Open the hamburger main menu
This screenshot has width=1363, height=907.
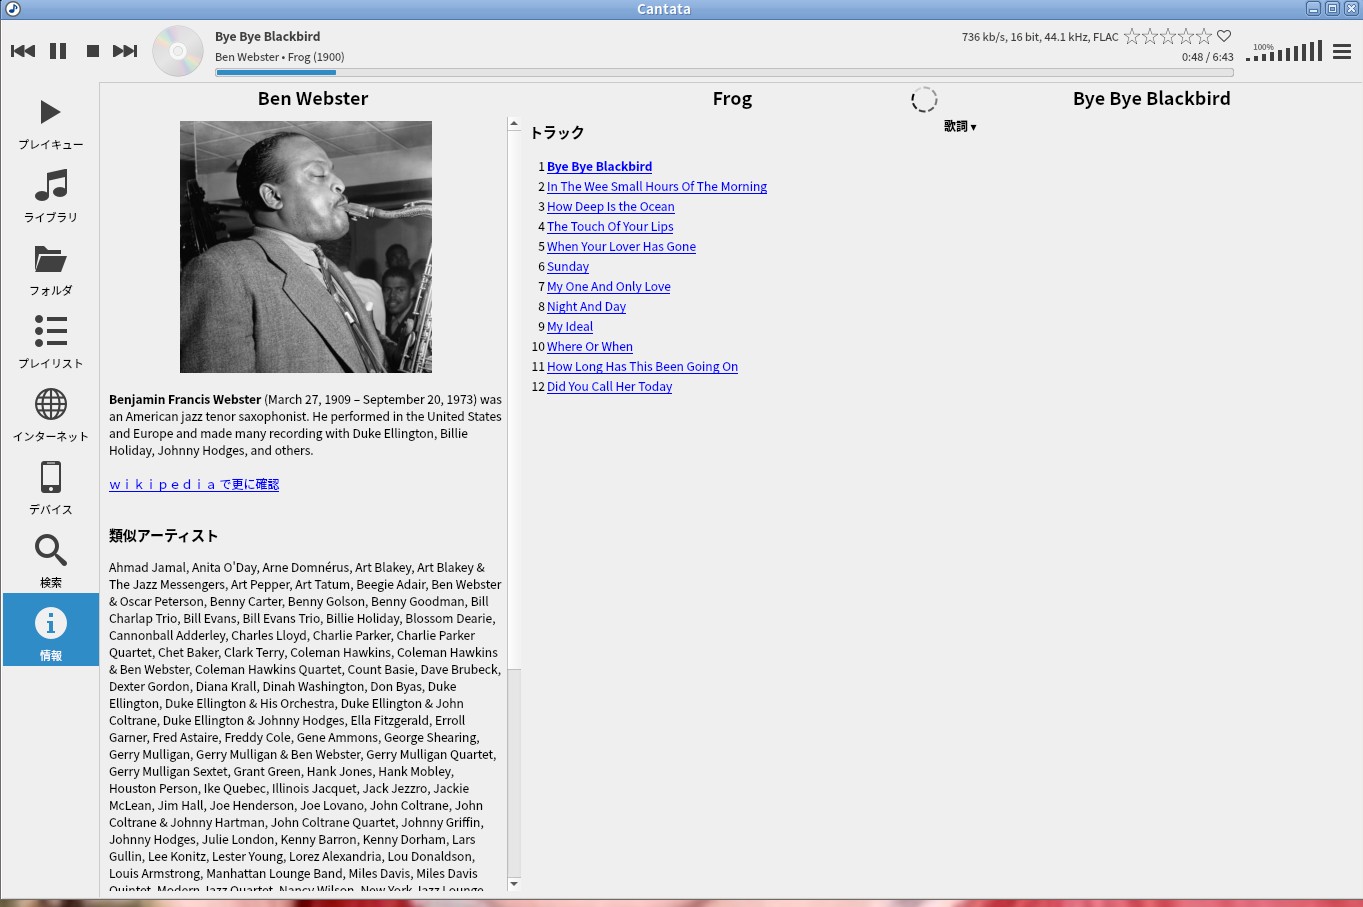(x=1342, y=51)
